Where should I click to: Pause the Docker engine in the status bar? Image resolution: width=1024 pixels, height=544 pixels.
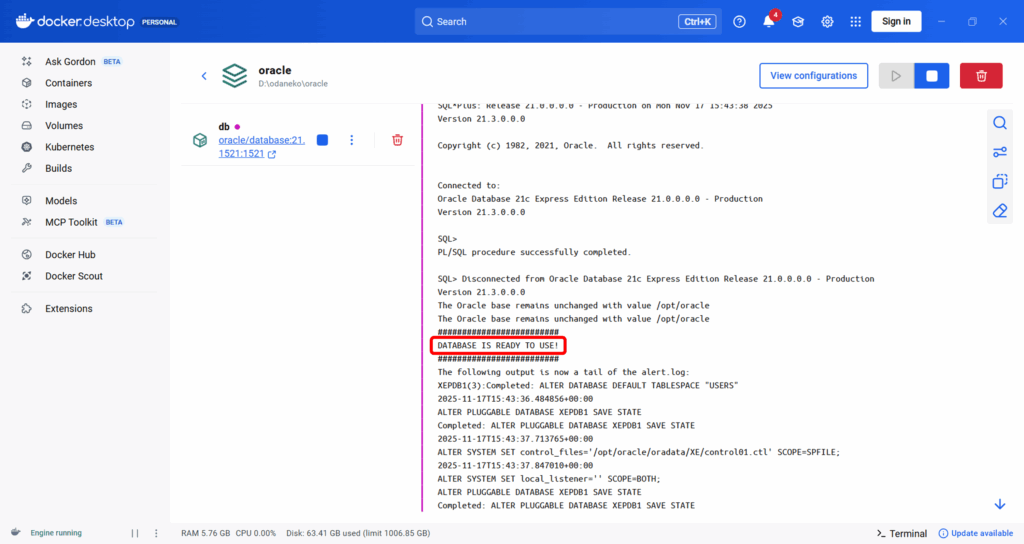[x=135, y=533]
